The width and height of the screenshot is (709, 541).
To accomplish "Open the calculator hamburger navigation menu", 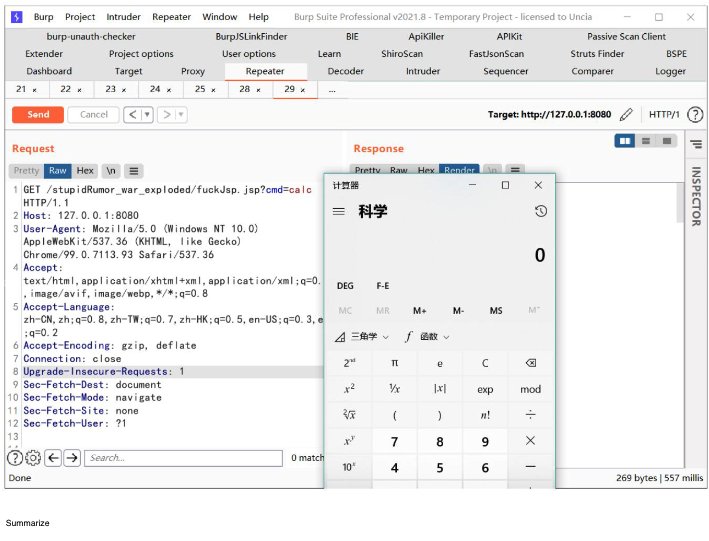I will point(339,211).
